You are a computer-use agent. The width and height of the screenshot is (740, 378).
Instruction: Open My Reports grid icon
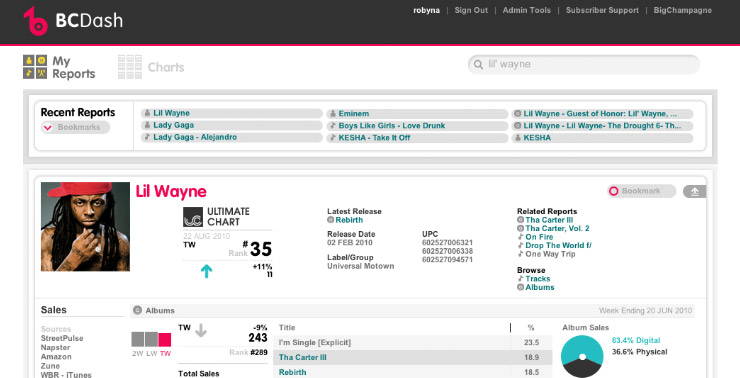(35, 67)
